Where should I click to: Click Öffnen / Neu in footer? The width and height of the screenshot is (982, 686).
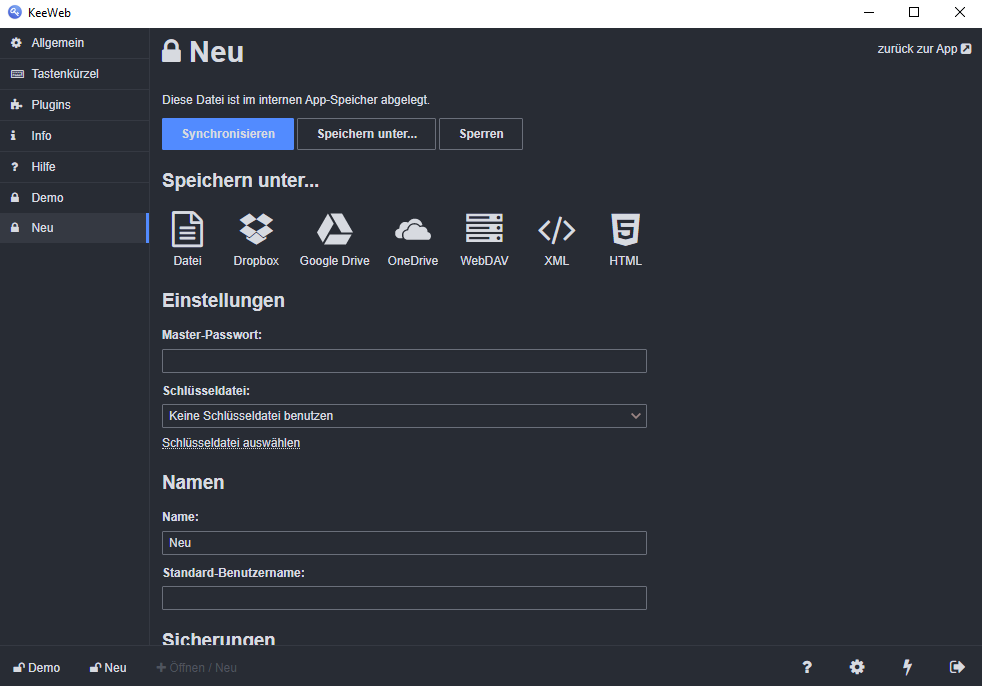[x=197, y=668]
